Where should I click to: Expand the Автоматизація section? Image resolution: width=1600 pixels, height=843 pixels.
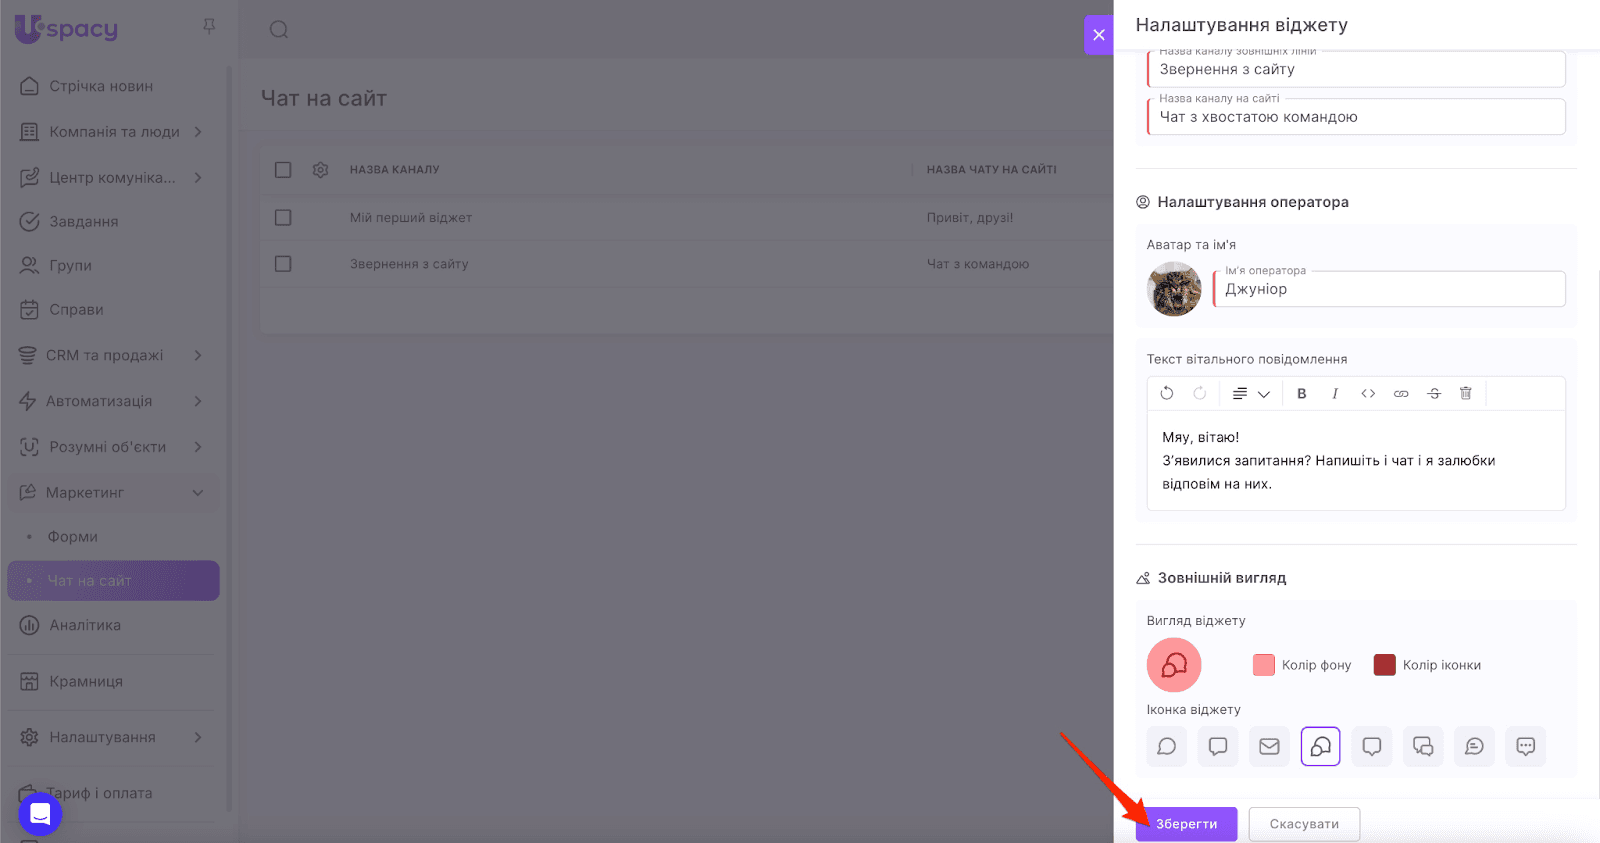pos(198,402)
